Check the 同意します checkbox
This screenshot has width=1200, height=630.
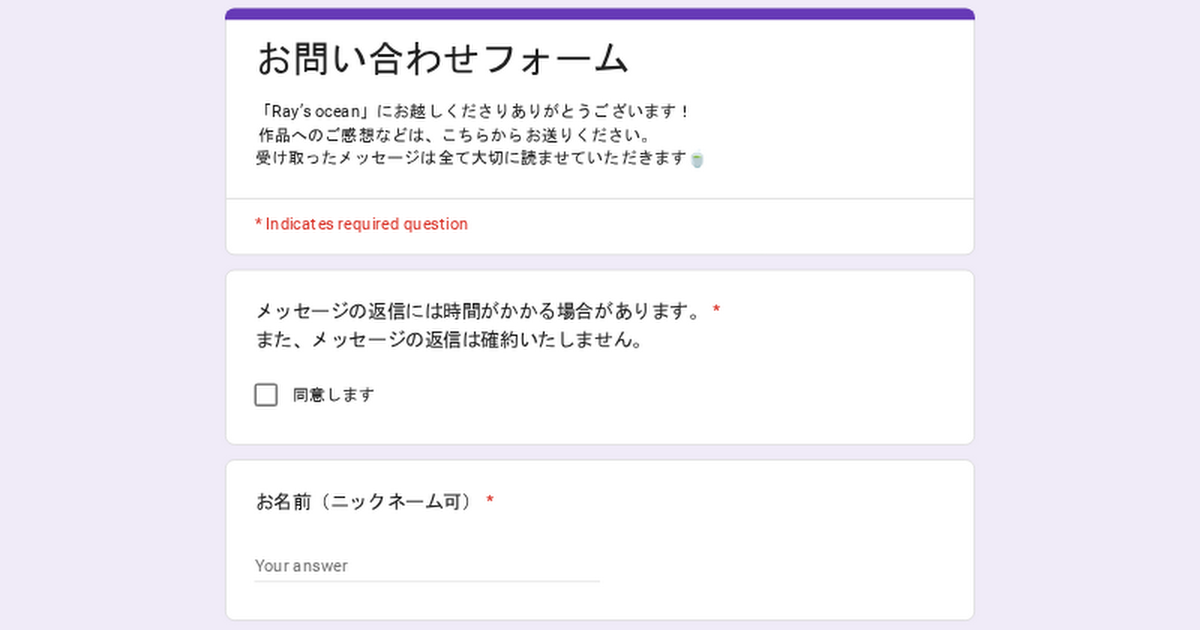[x=266, y=395]
